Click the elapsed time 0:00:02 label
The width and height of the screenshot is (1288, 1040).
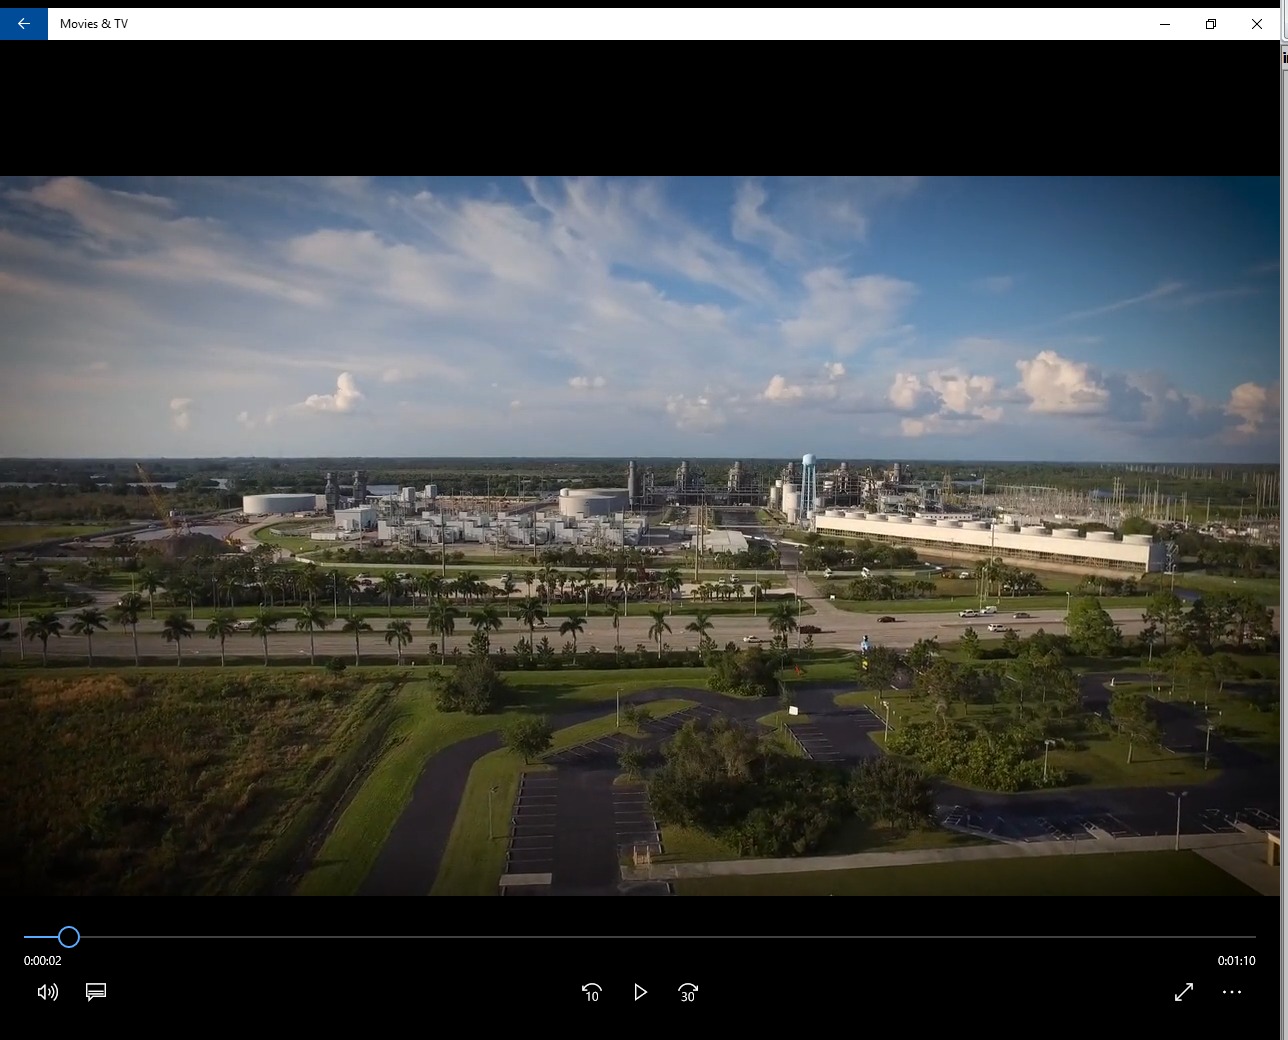(x=43, y=960)
